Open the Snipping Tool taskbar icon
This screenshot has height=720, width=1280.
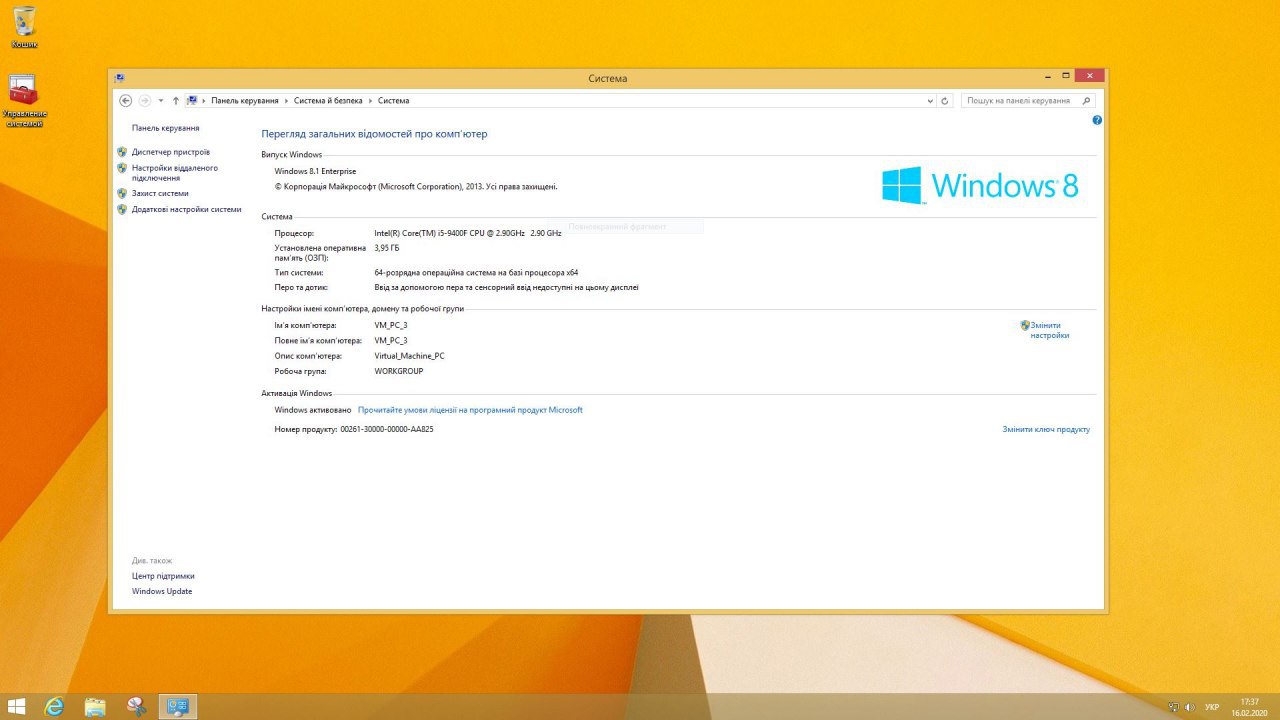tap(137, 706)
